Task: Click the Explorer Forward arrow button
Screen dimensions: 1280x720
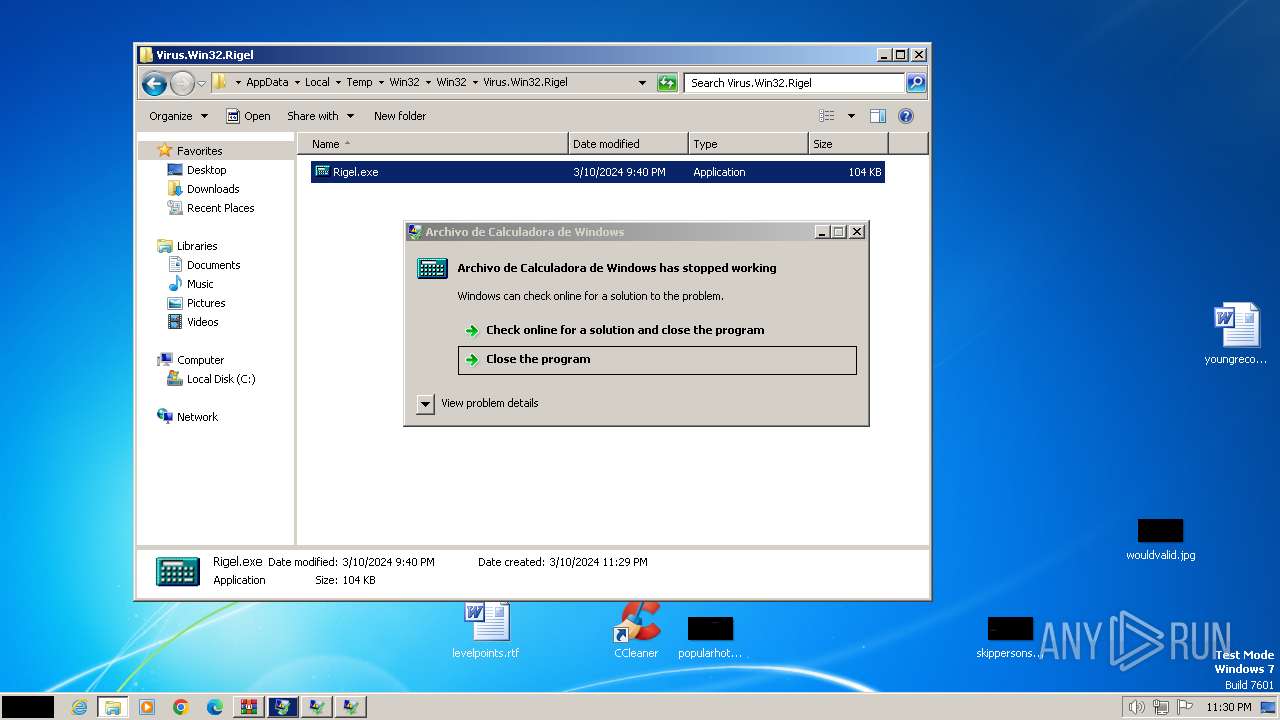Action: point(182,83)
